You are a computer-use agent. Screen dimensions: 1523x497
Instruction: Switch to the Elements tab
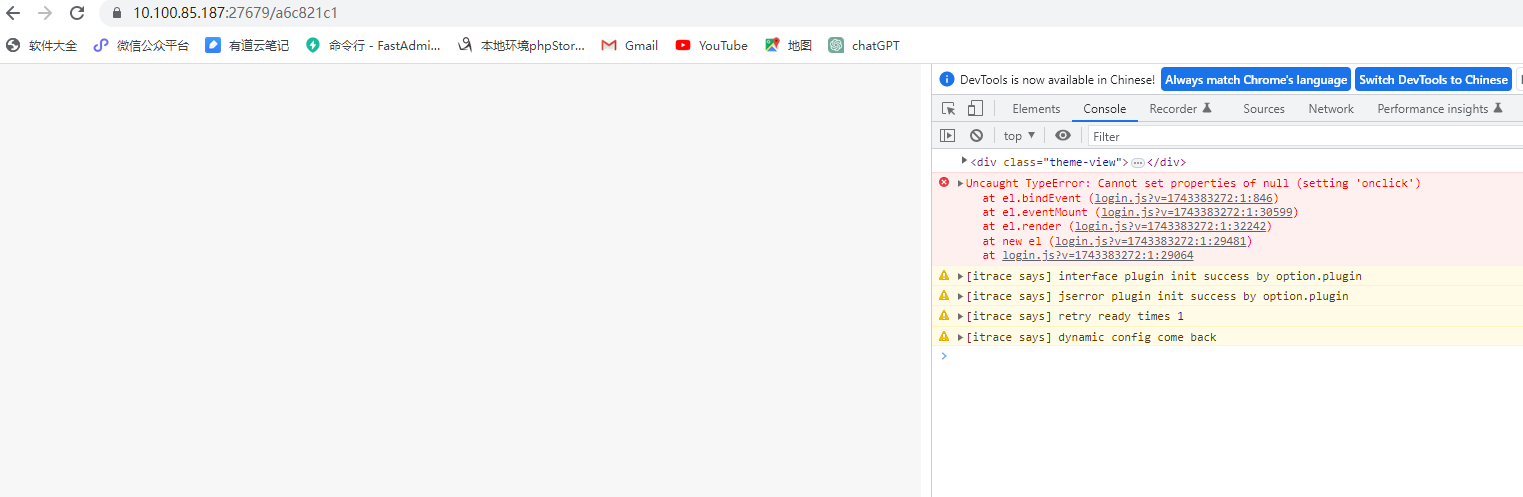click(1035, 109)
